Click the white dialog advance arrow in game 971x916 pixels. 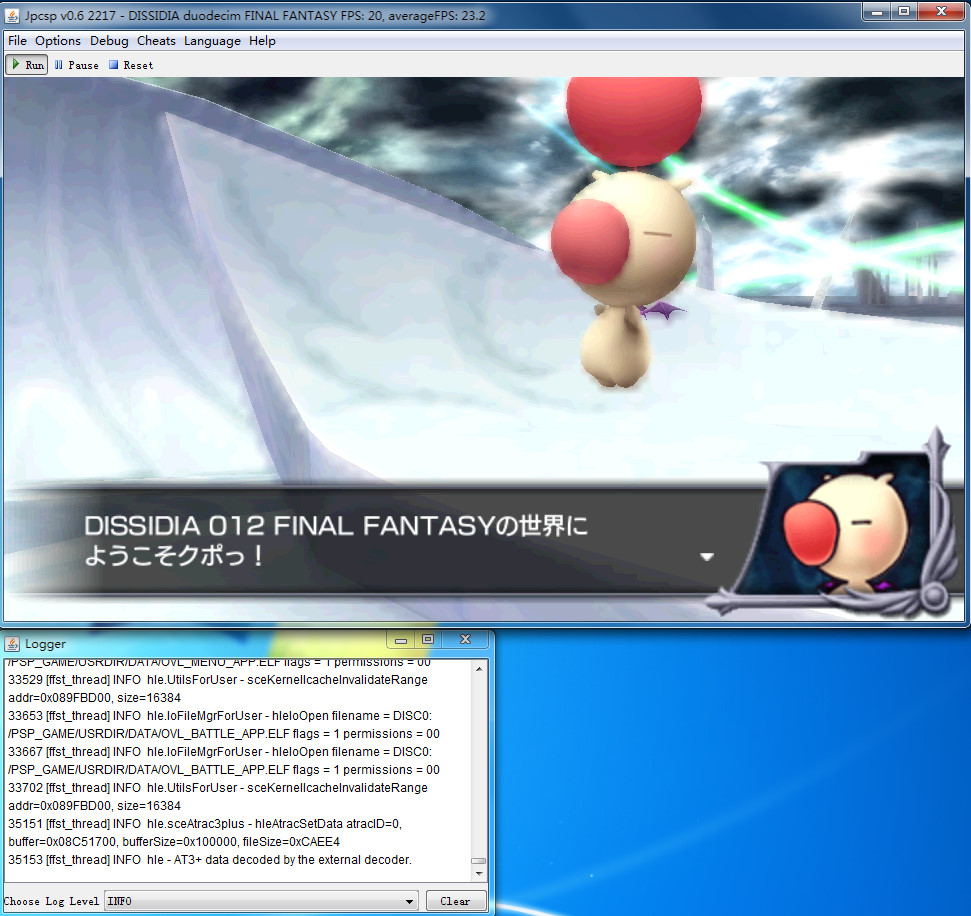(707, 557)
